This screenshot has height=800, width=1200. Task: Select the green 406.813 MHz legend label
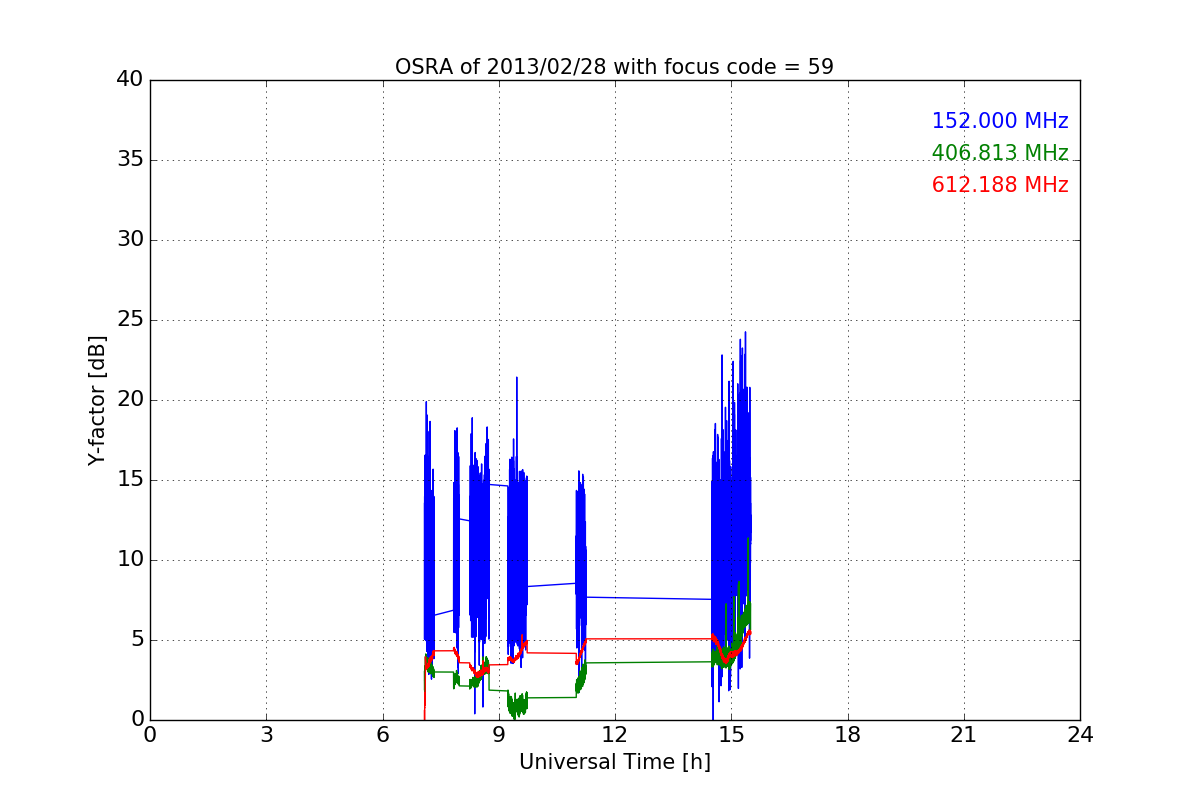1000,153
